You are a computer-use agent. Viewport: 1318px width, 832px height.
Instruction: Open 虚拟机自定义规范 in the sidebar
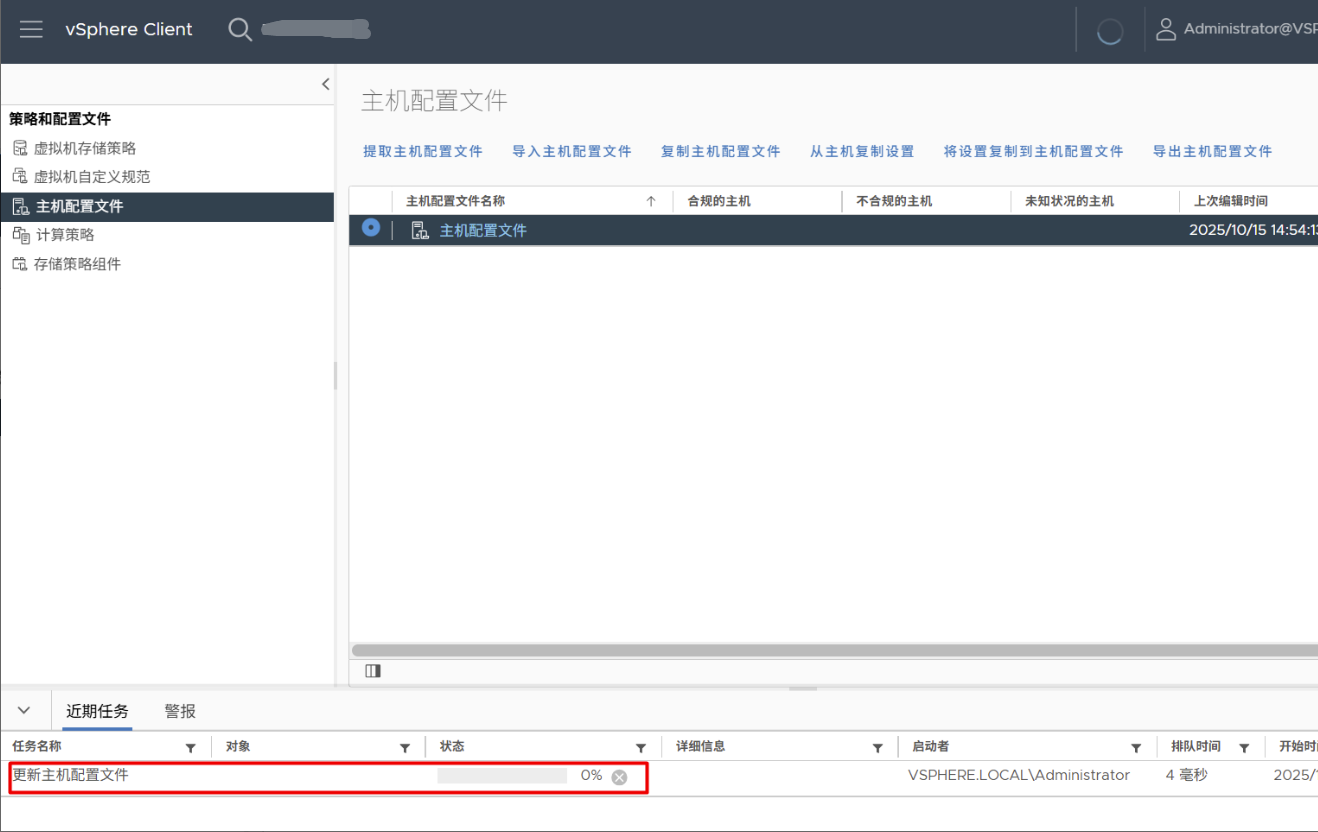click(92, 177)
